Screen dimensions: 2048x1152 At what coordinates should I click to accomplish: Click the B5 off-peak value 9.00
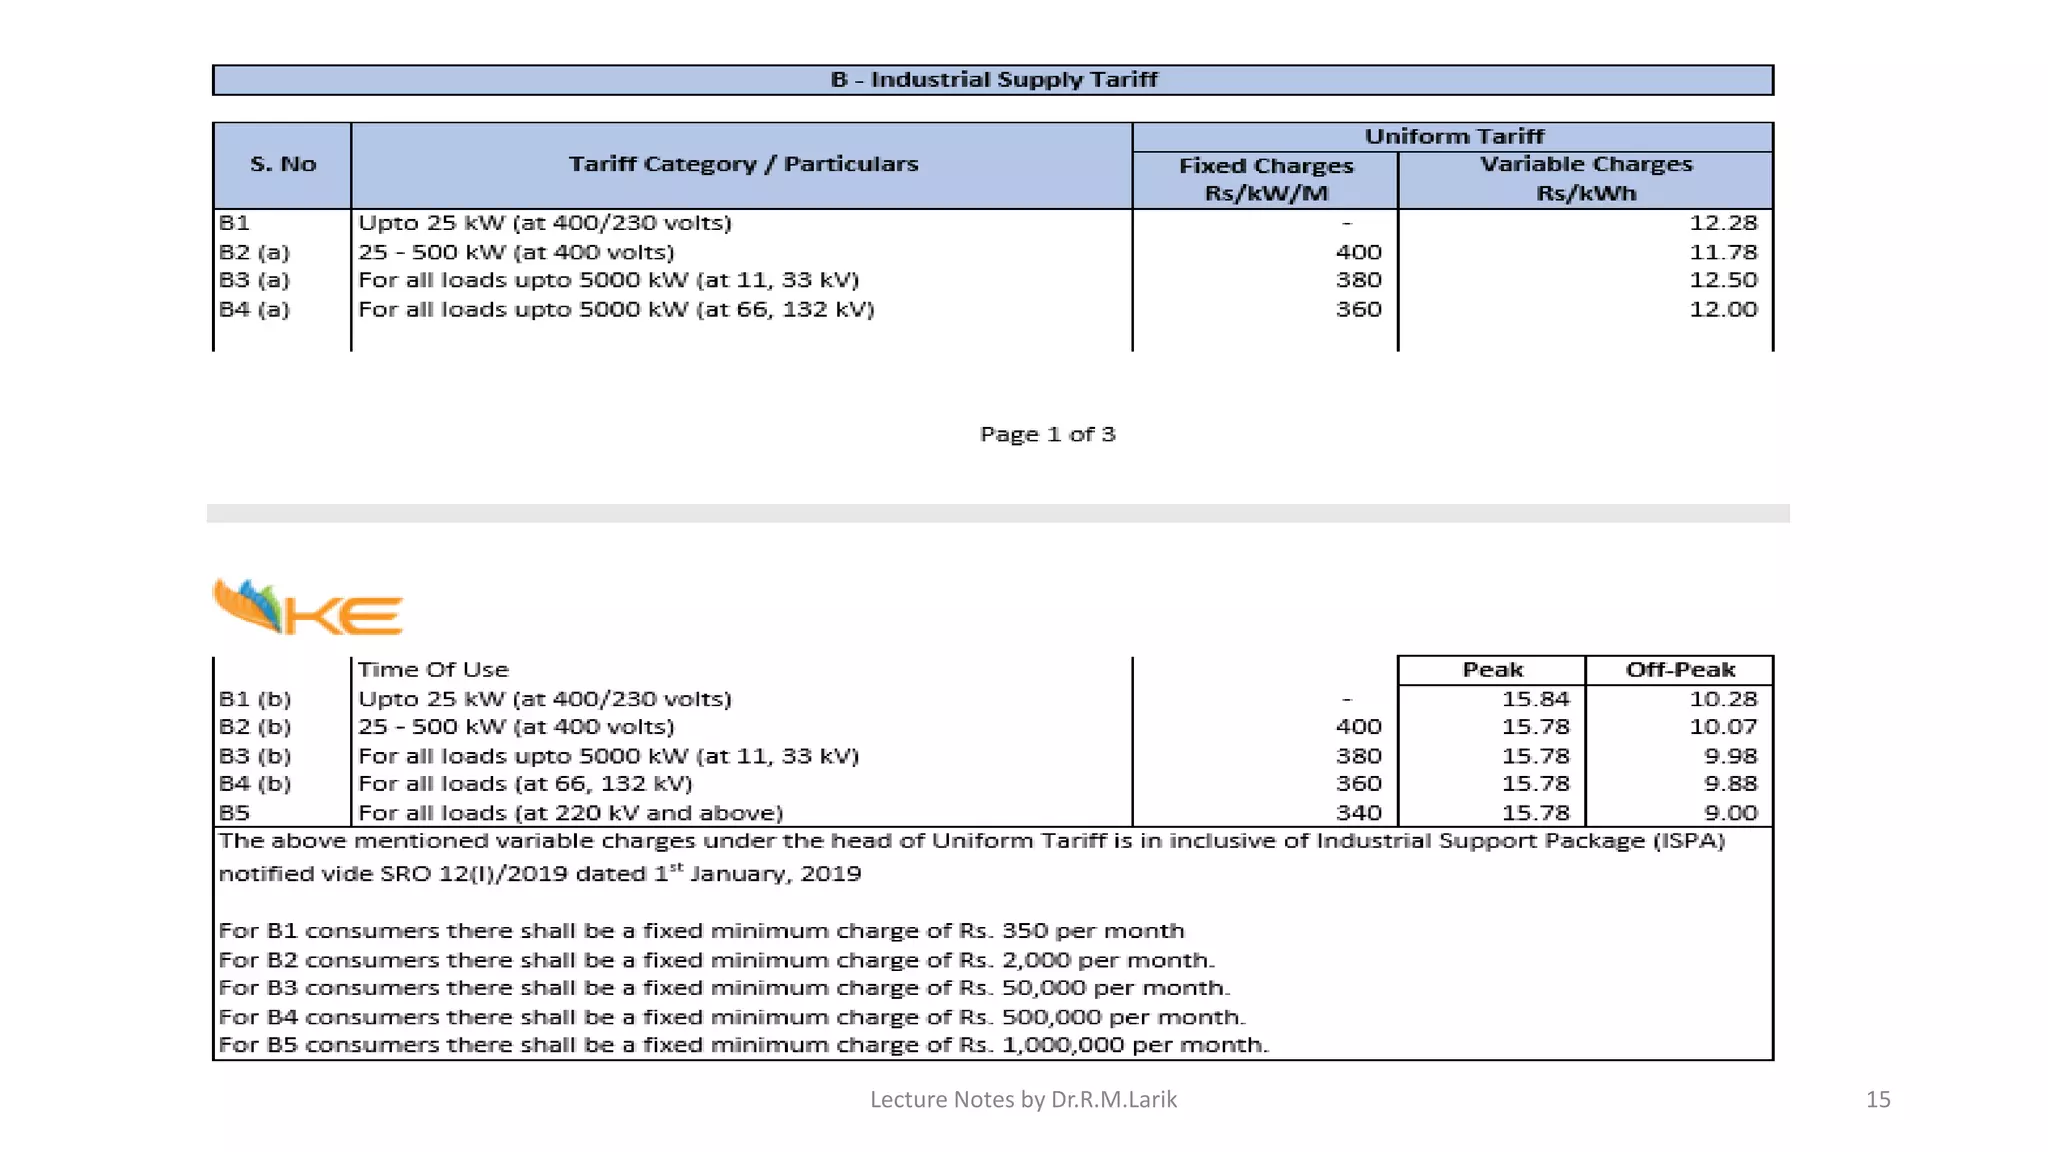1730,813
